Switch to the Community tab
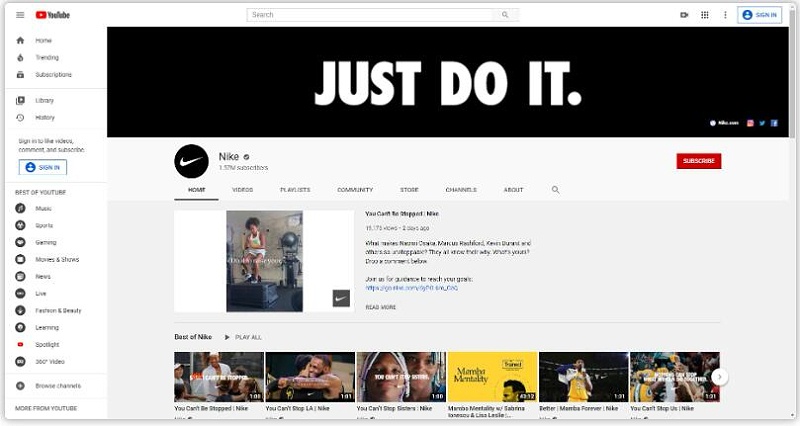 pos(355,189)
